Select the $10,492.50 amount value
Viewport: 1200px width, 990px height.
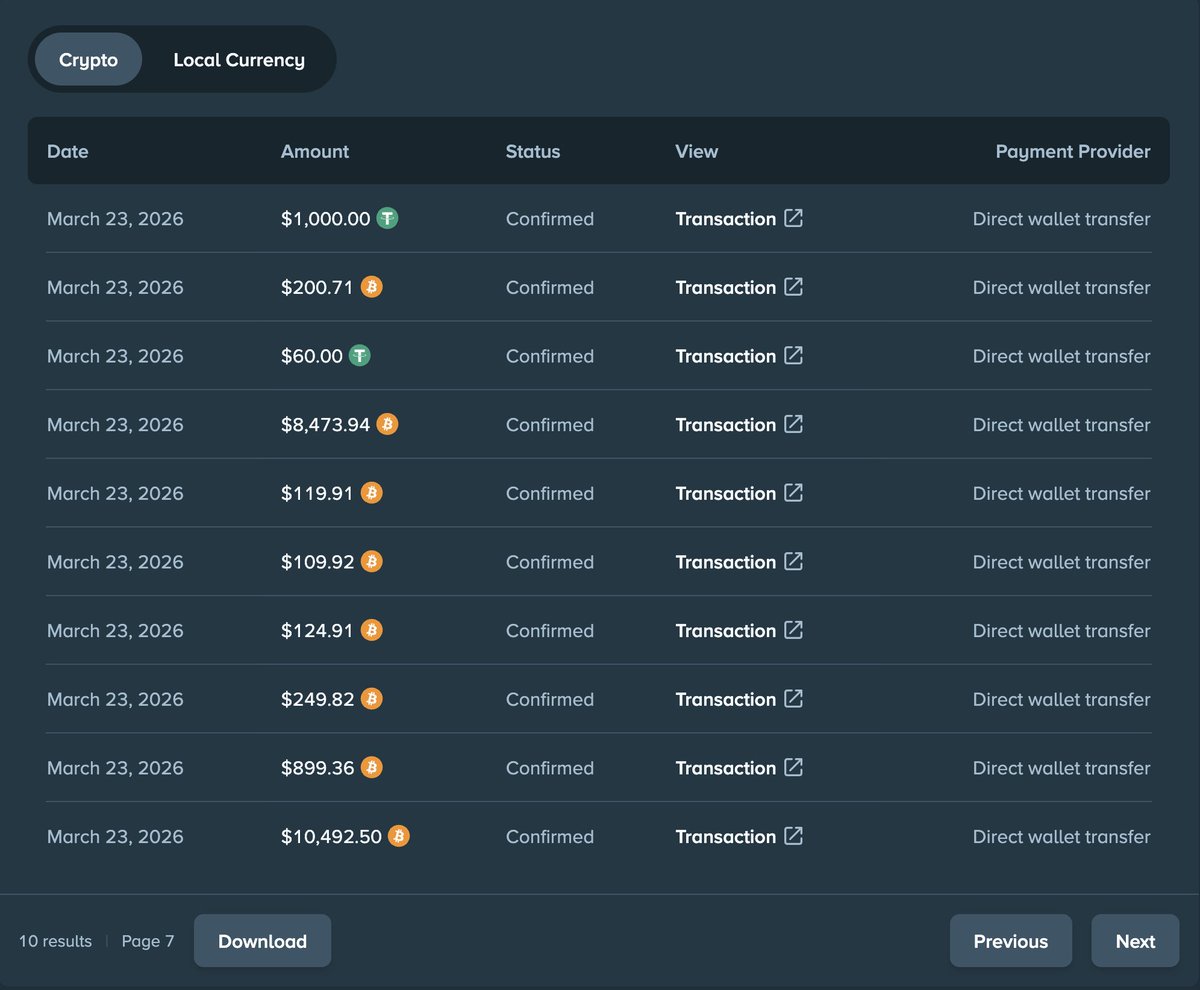(x=331, y=837)
